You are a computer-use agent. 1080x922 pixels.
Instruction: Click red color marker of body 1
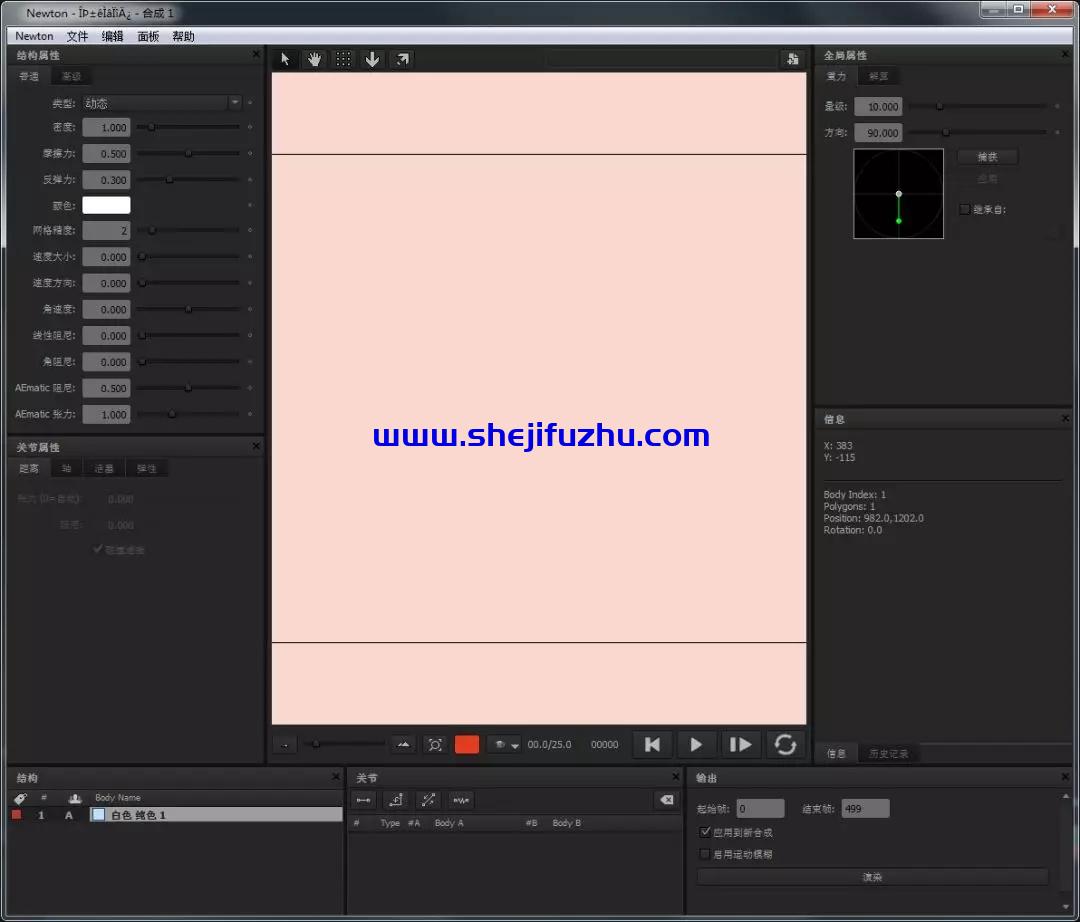point(17,815)
